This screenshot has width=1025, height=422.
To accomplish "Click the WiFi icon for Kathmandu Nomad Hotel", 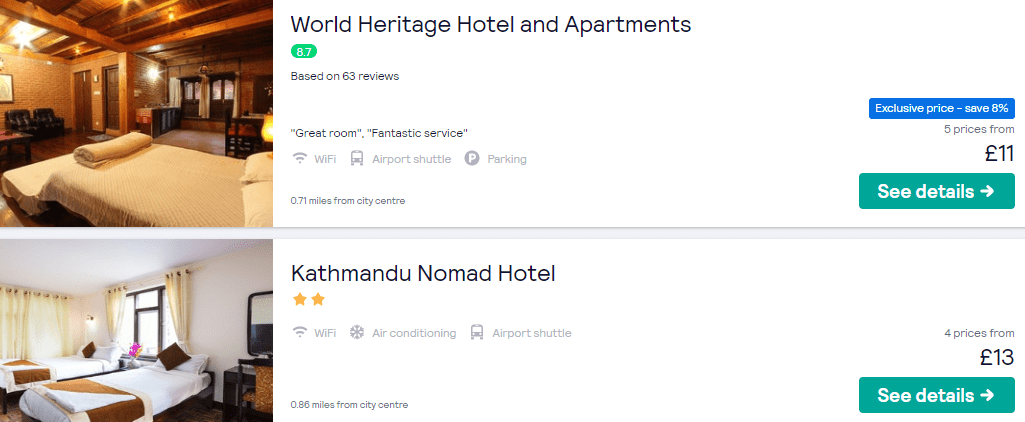I will coord(299,333).
